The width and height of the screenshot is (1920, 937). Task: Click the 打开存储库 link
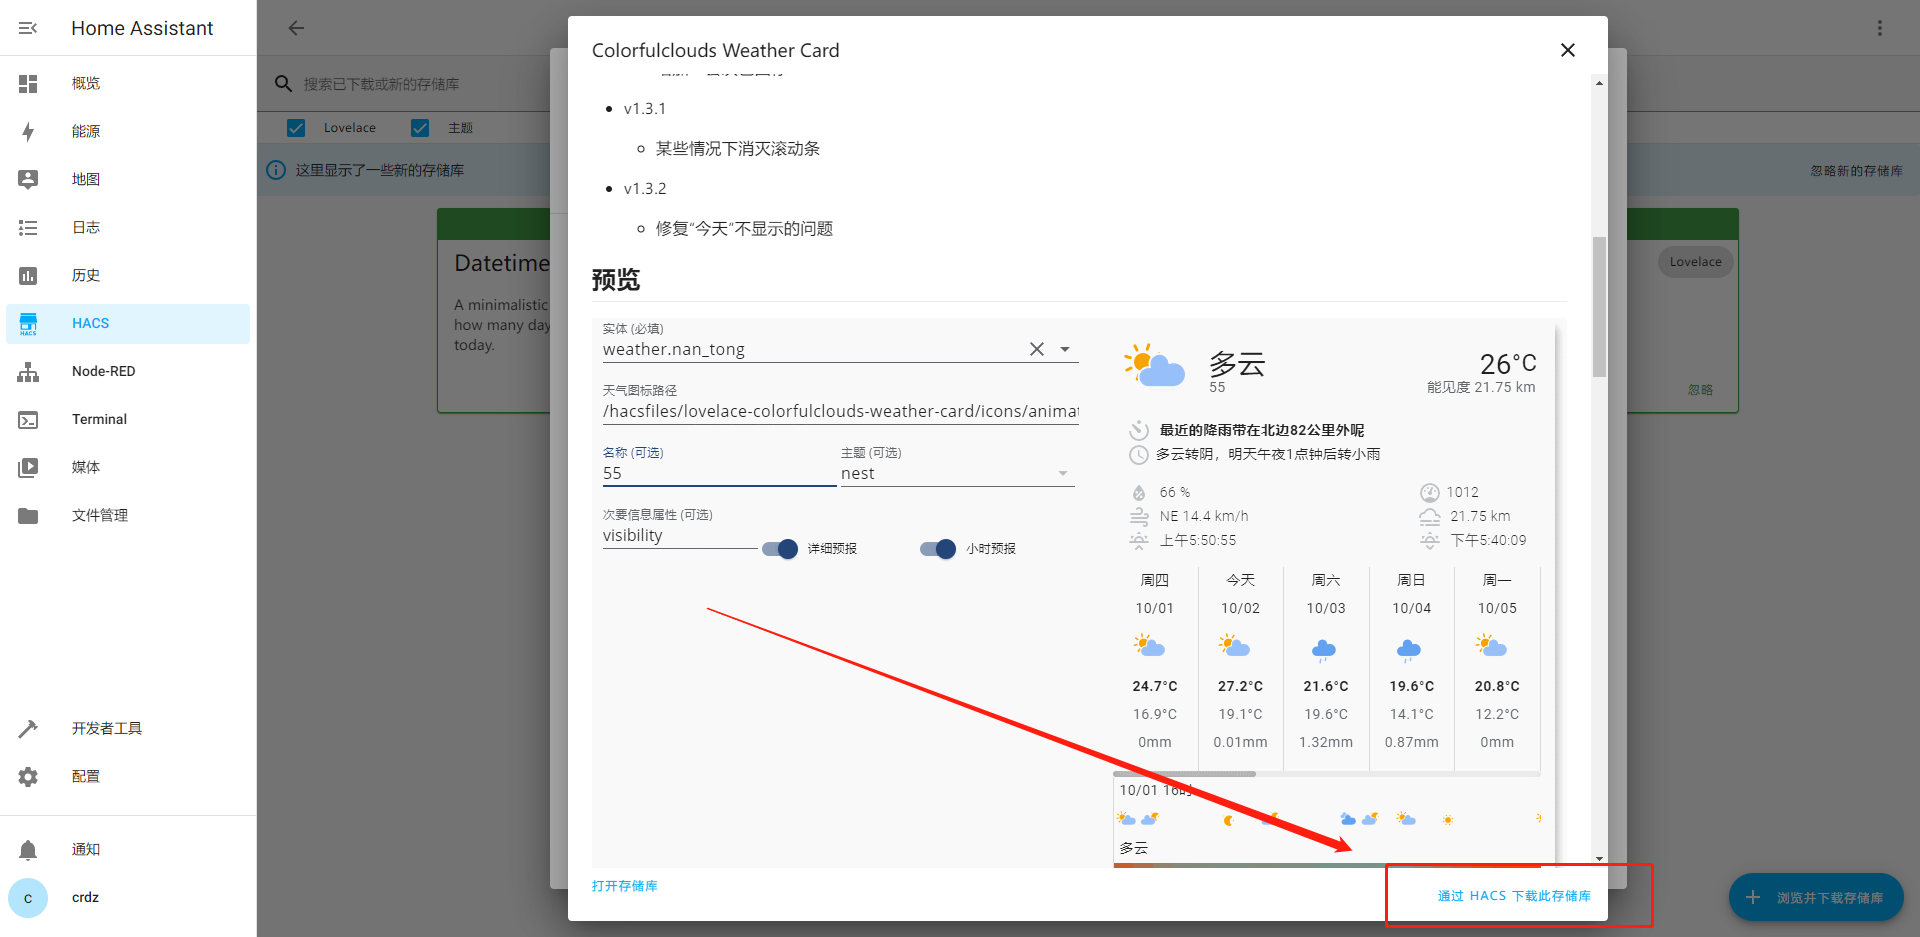(624, 886)
